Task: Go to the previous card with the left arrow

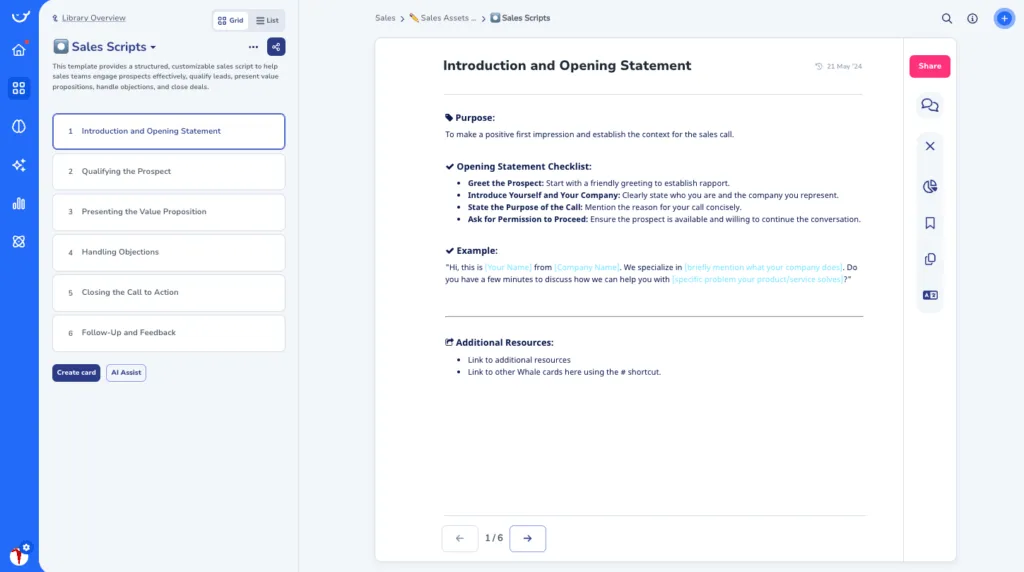Action: point(460,539)
